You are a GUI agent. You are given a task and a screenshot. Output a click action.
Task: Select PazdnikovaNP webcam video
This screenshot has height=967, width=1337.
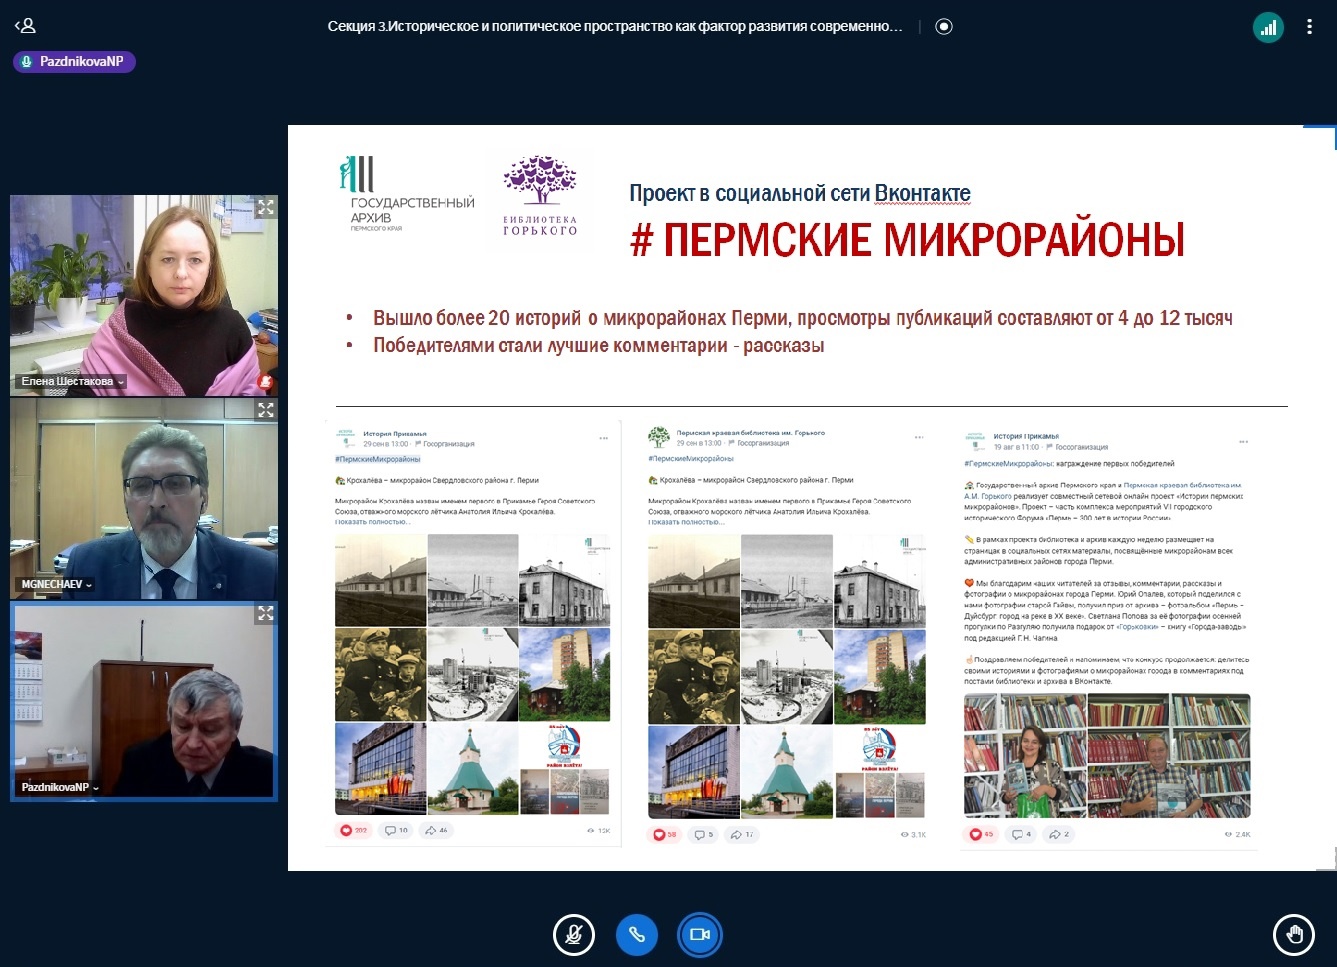pos(144,701)
